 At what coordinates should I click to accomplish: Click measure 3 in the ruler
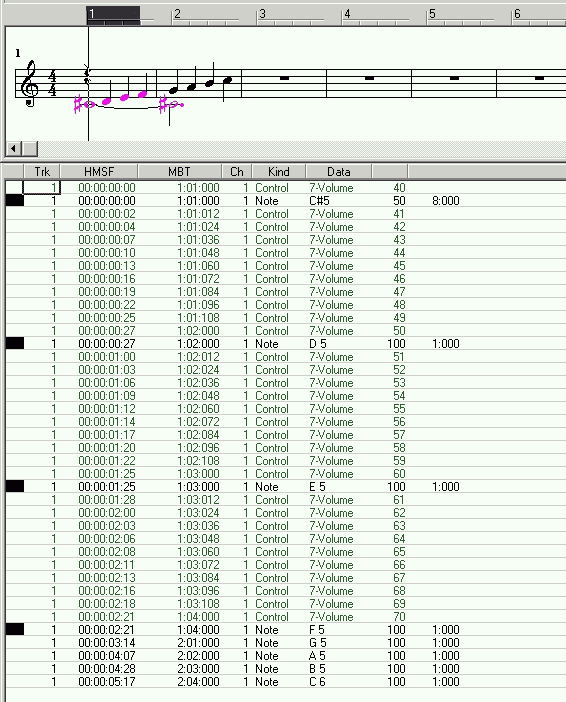point(262,15)
